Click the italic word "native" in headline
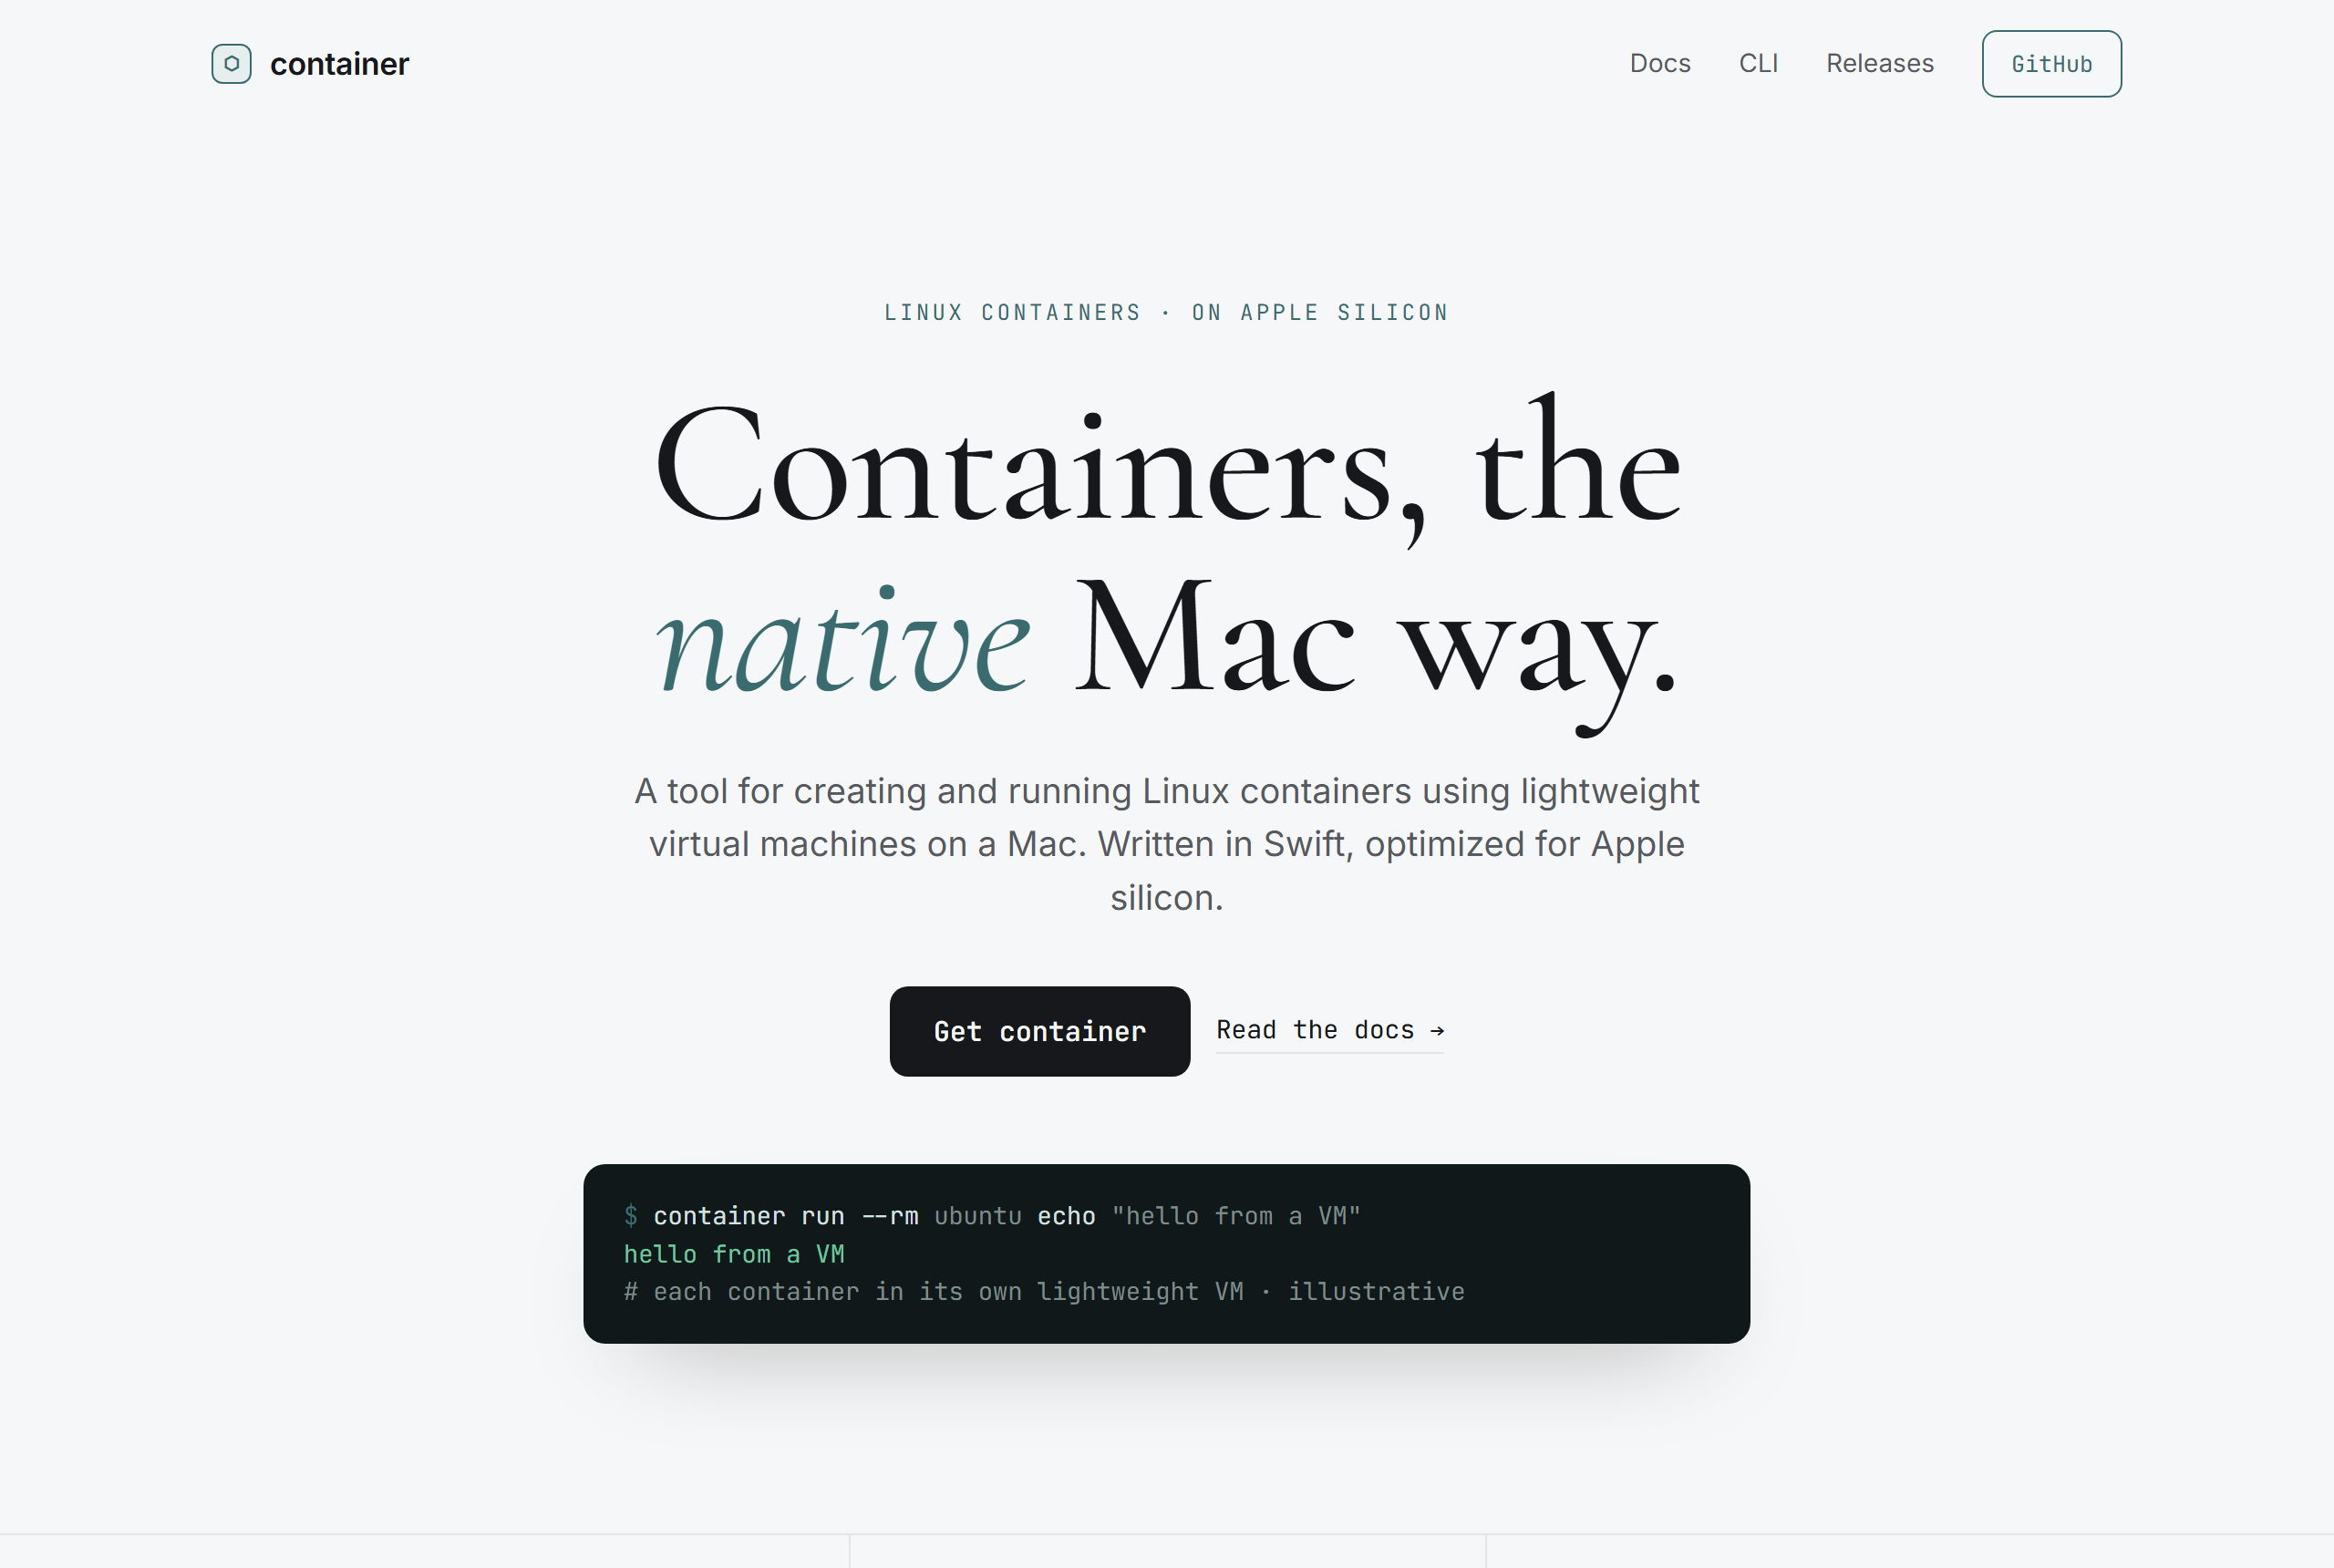The width and height of the screenshot is (2334, 1568). pyautogui.click(x=842, y=638)
